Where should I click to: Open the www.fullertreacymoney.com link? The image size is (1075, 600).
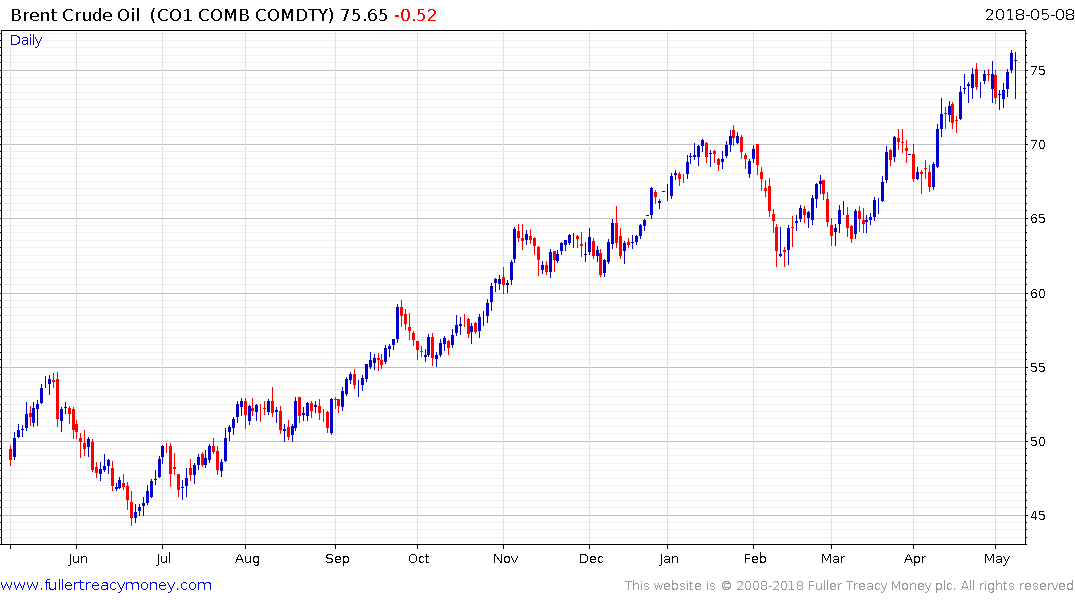106,585
